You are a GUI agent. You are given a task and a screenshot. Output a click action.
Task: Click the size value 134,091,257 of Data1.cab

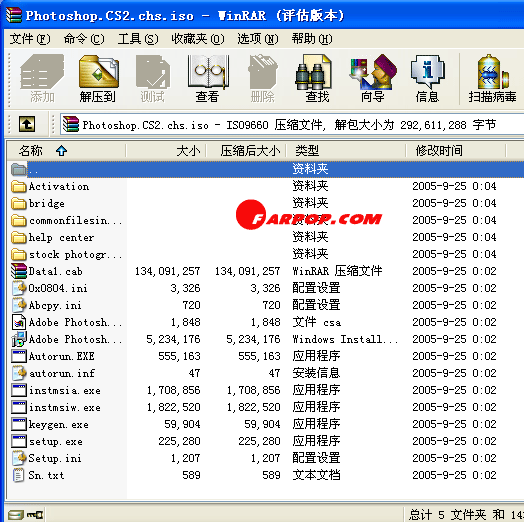pos(167,271)
